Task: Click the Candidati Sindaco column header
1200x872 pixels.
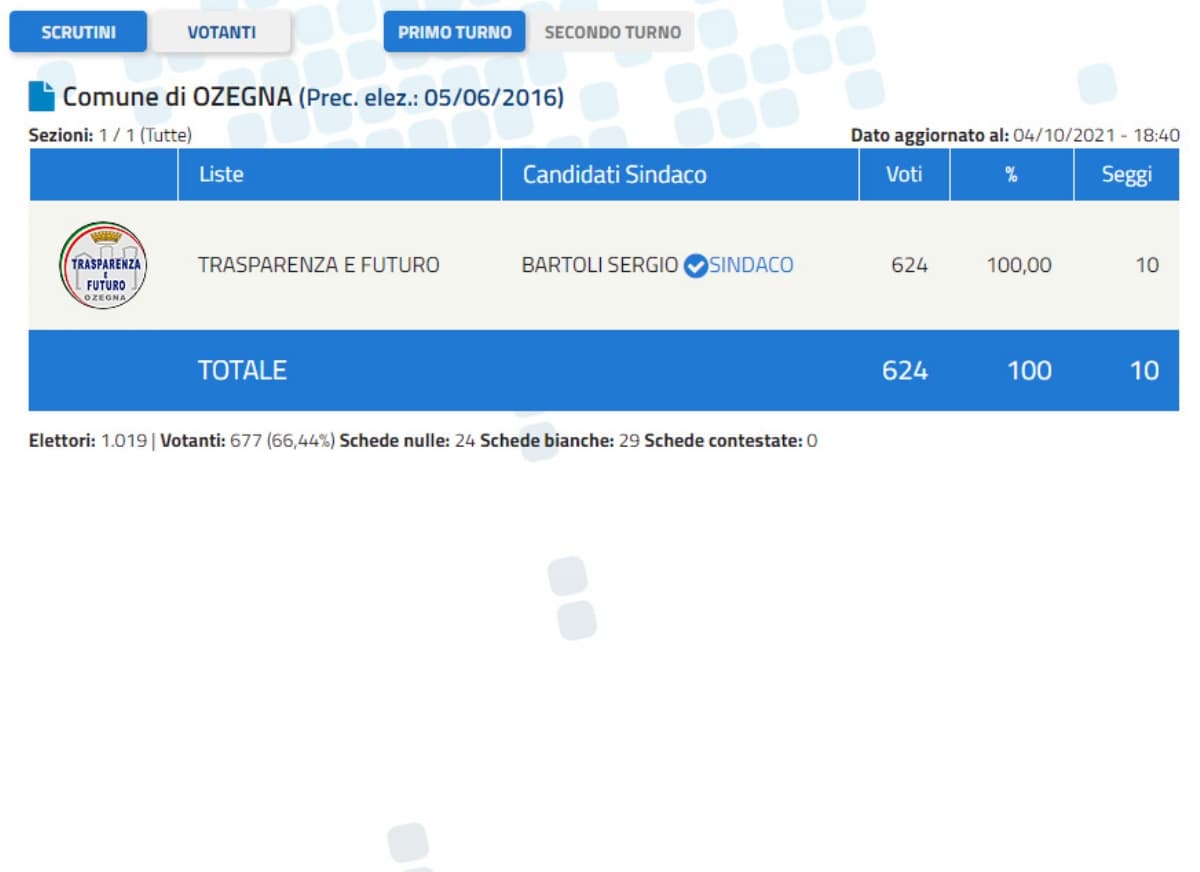Action: (x=614, y=174)
